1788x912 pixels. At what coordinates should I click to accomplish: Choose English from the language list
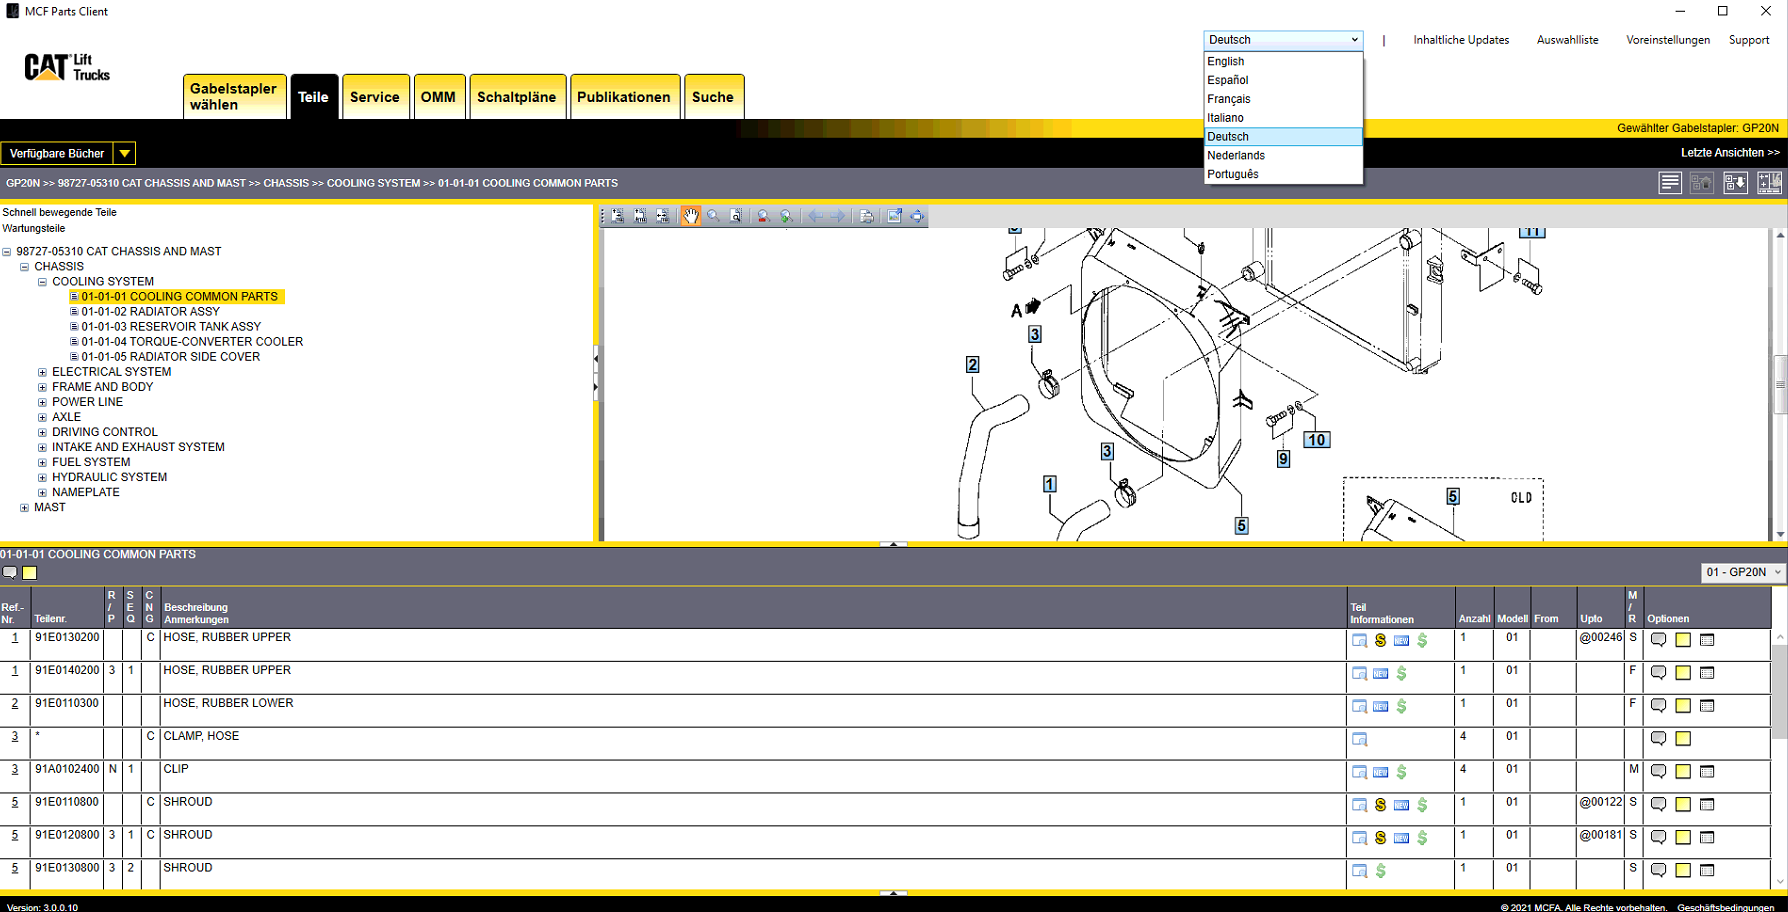(1226, 61)
